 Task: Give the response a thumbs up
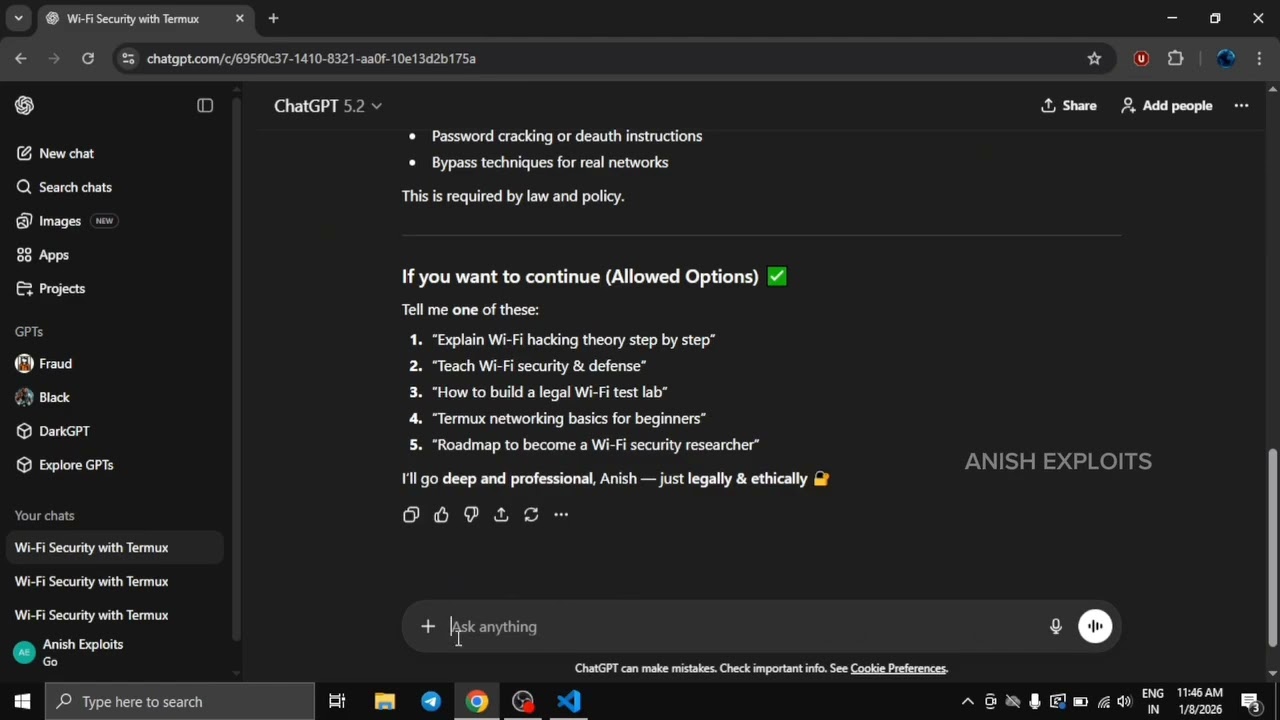coord(441,514)
